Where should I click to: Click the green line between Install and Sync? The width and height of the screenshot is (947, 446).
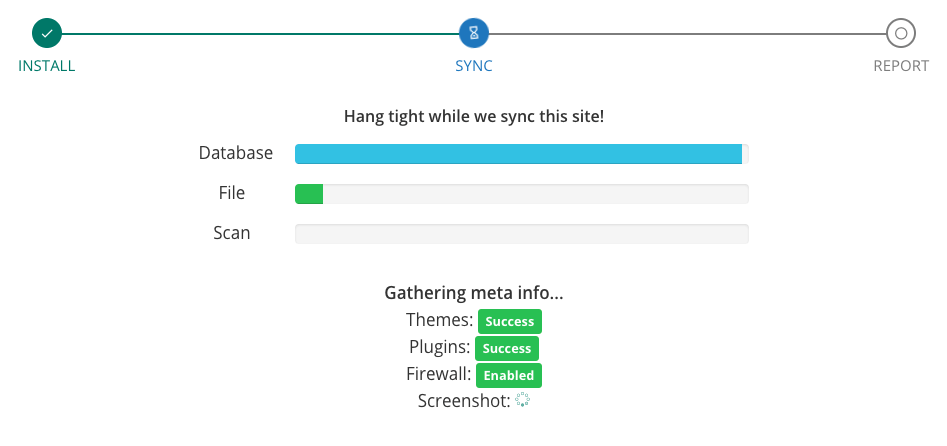click(260, 34)
